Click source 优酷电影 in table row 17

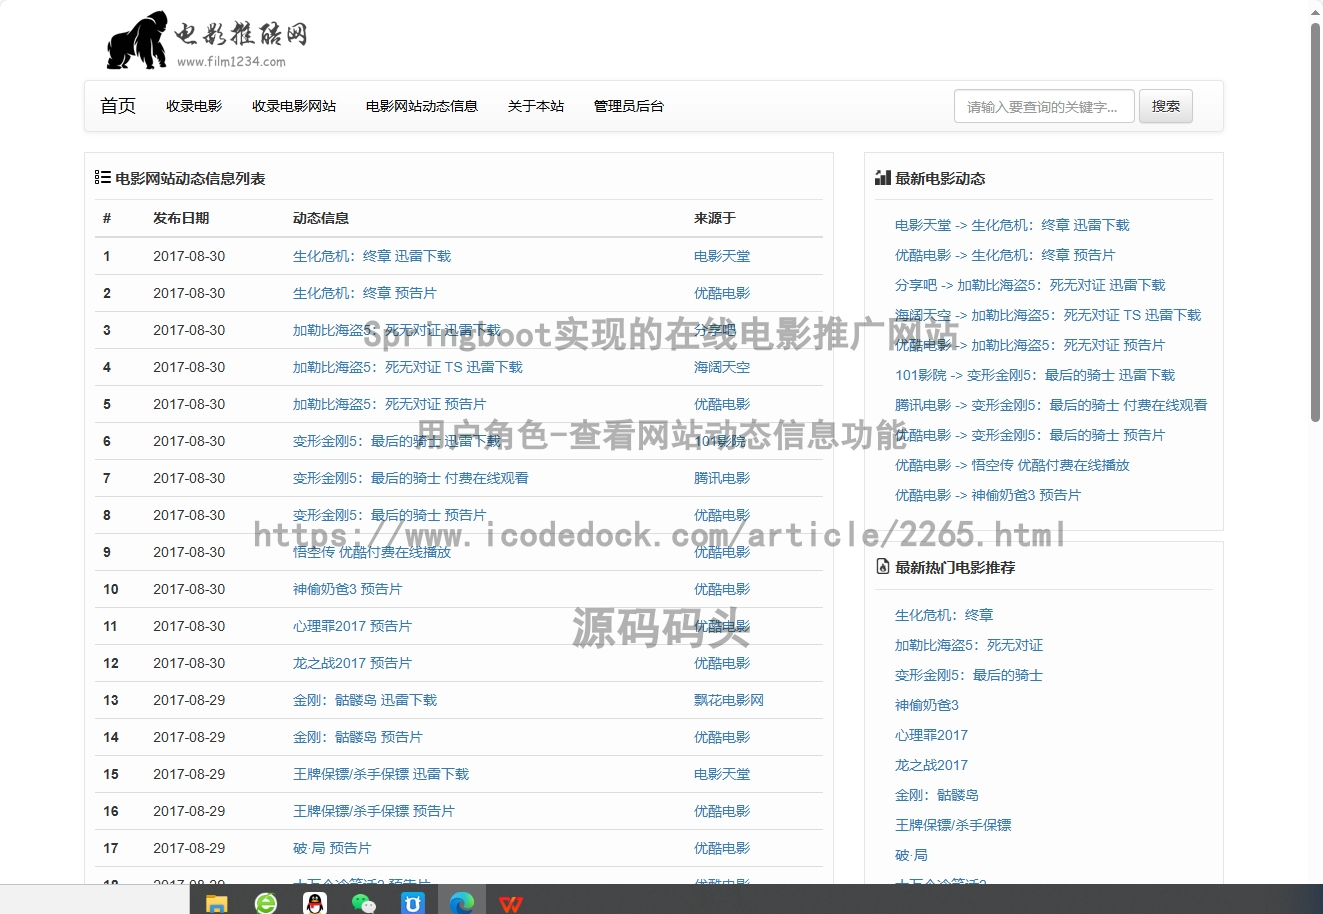722,848
